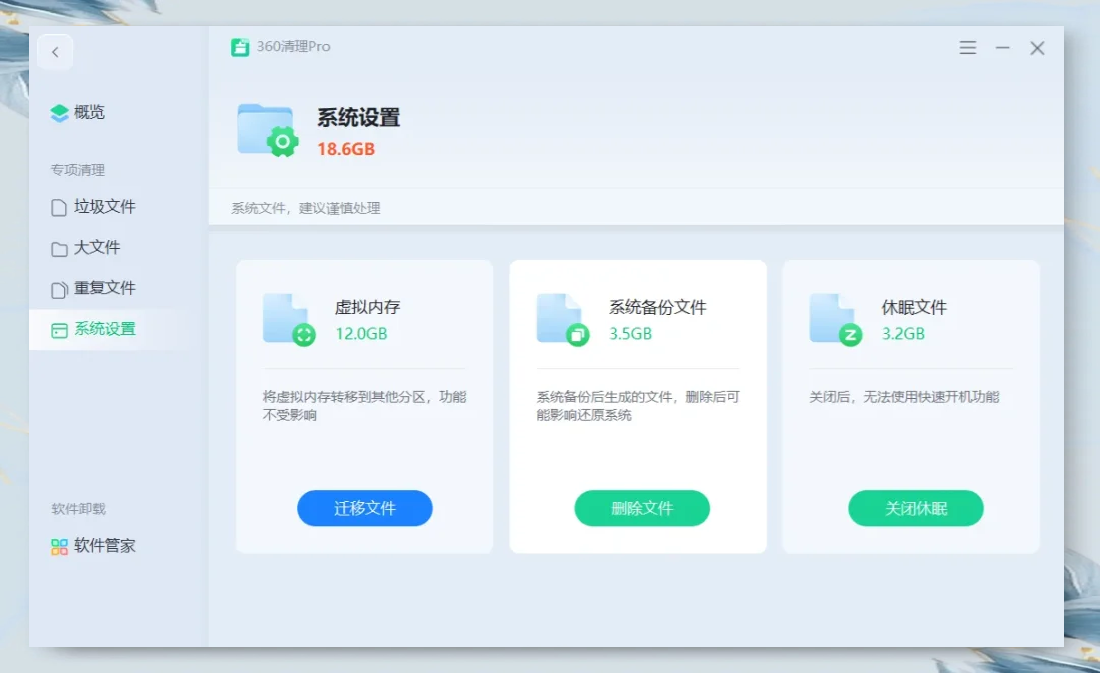
Task: Click the back arrow button
Action: [55, 52]
